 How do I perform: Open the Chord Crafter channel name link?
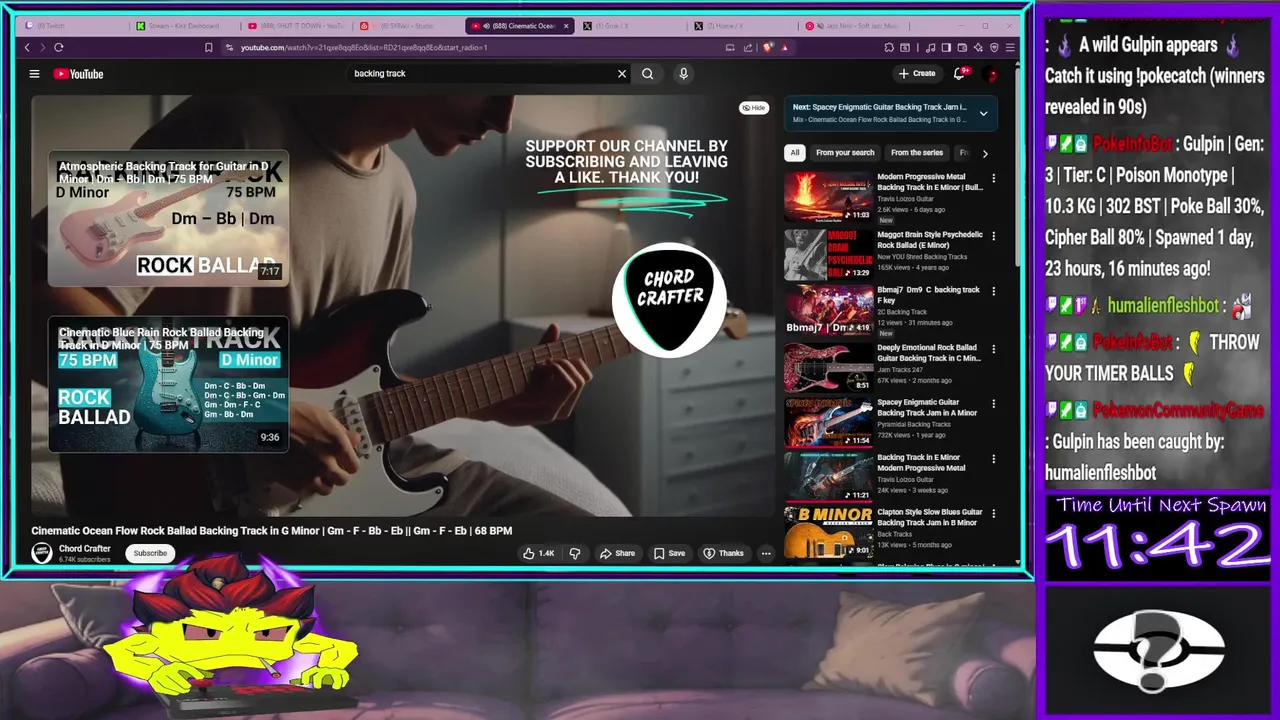[85, 549]
